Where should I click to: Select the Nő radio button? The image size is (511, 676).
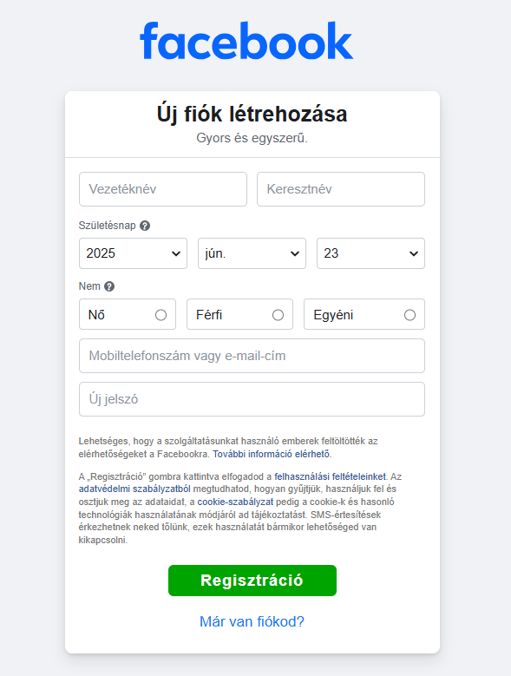click(161, 315)
